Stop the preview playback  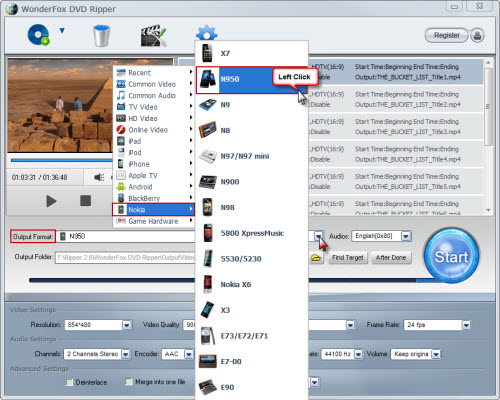click(85, 201)
